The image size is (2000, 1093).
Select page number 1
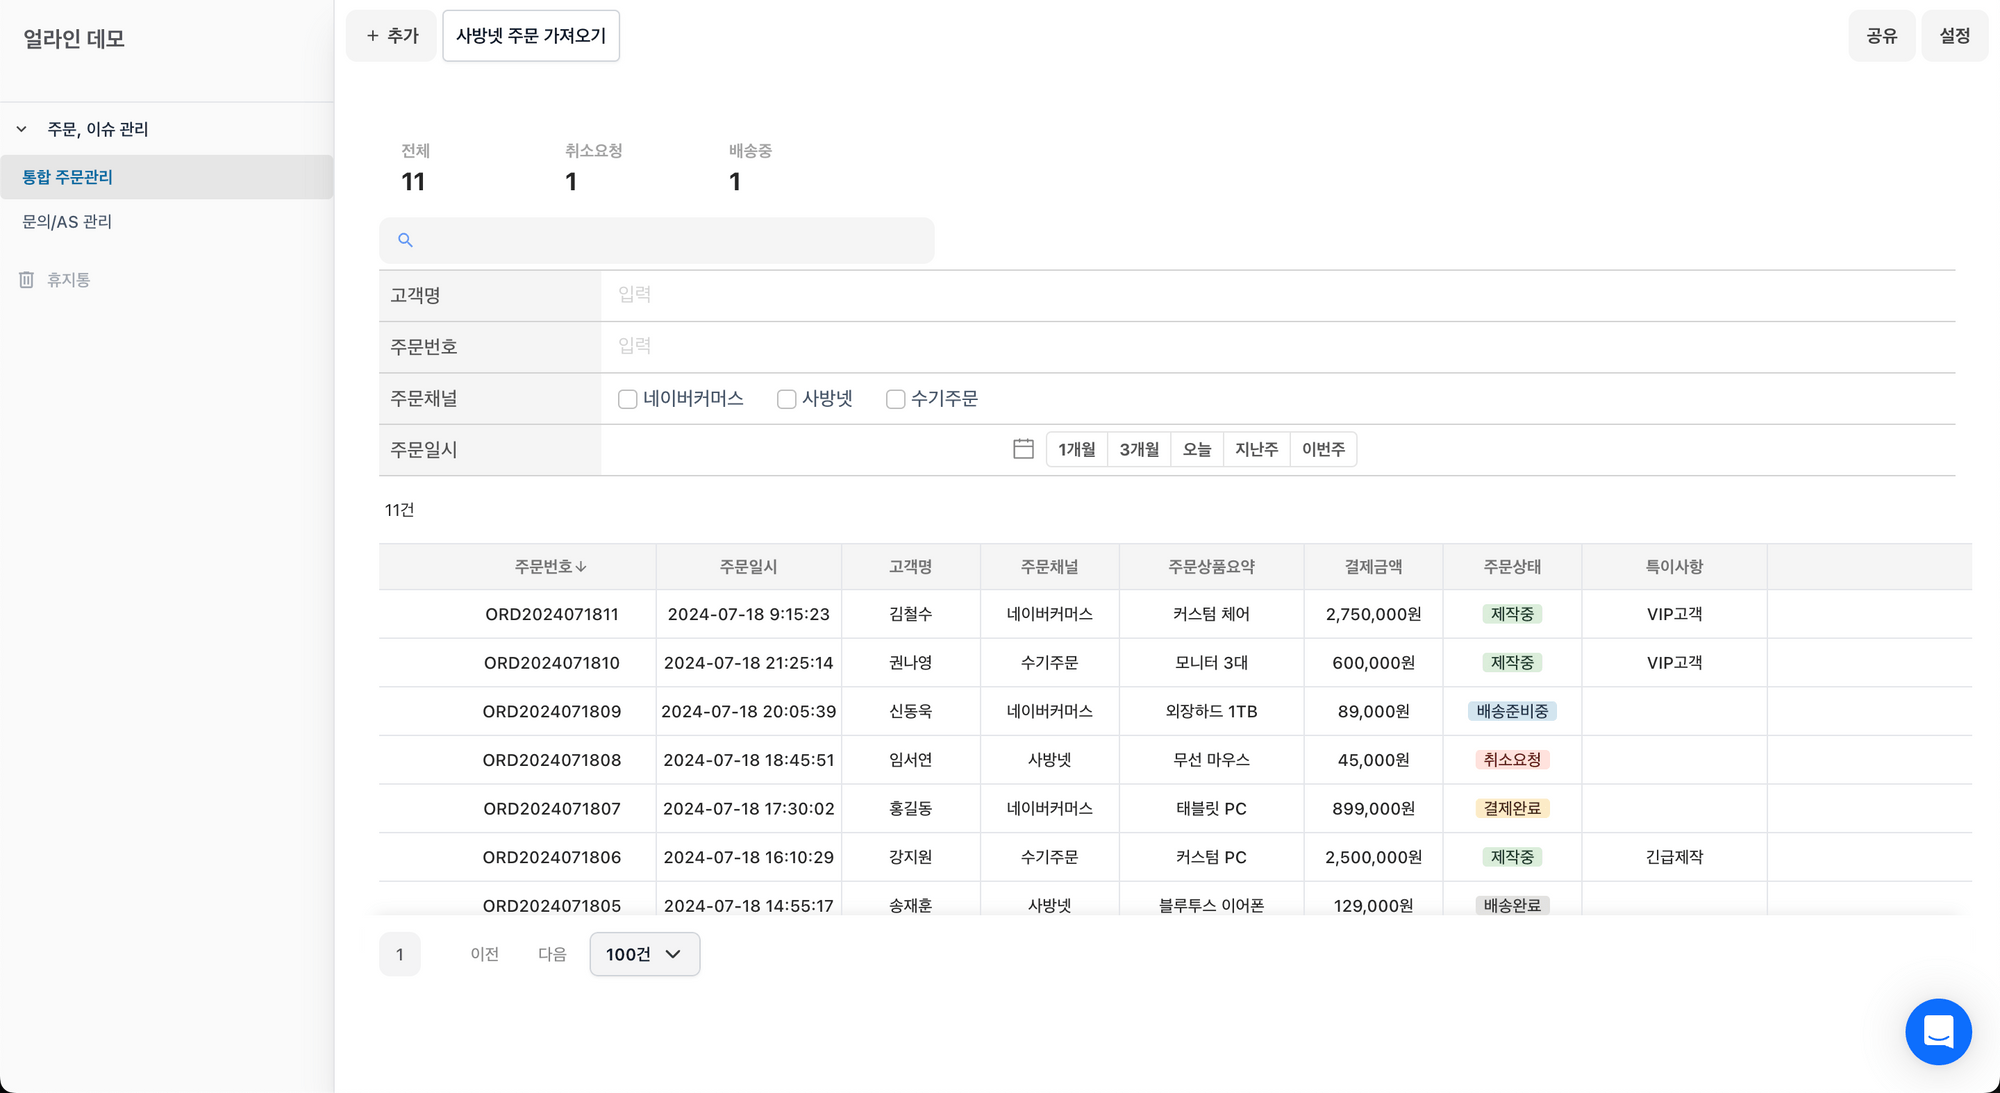(400, 954)
